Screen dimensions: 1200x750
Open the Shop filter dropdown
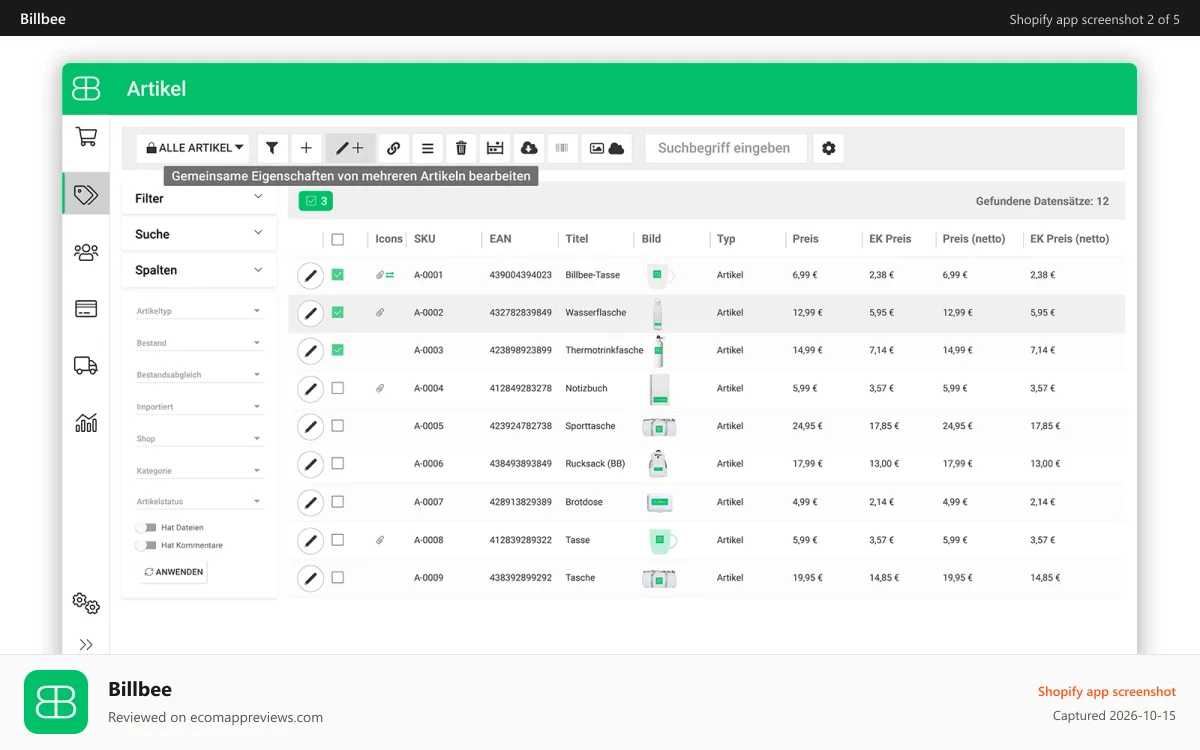coord(198,438)
